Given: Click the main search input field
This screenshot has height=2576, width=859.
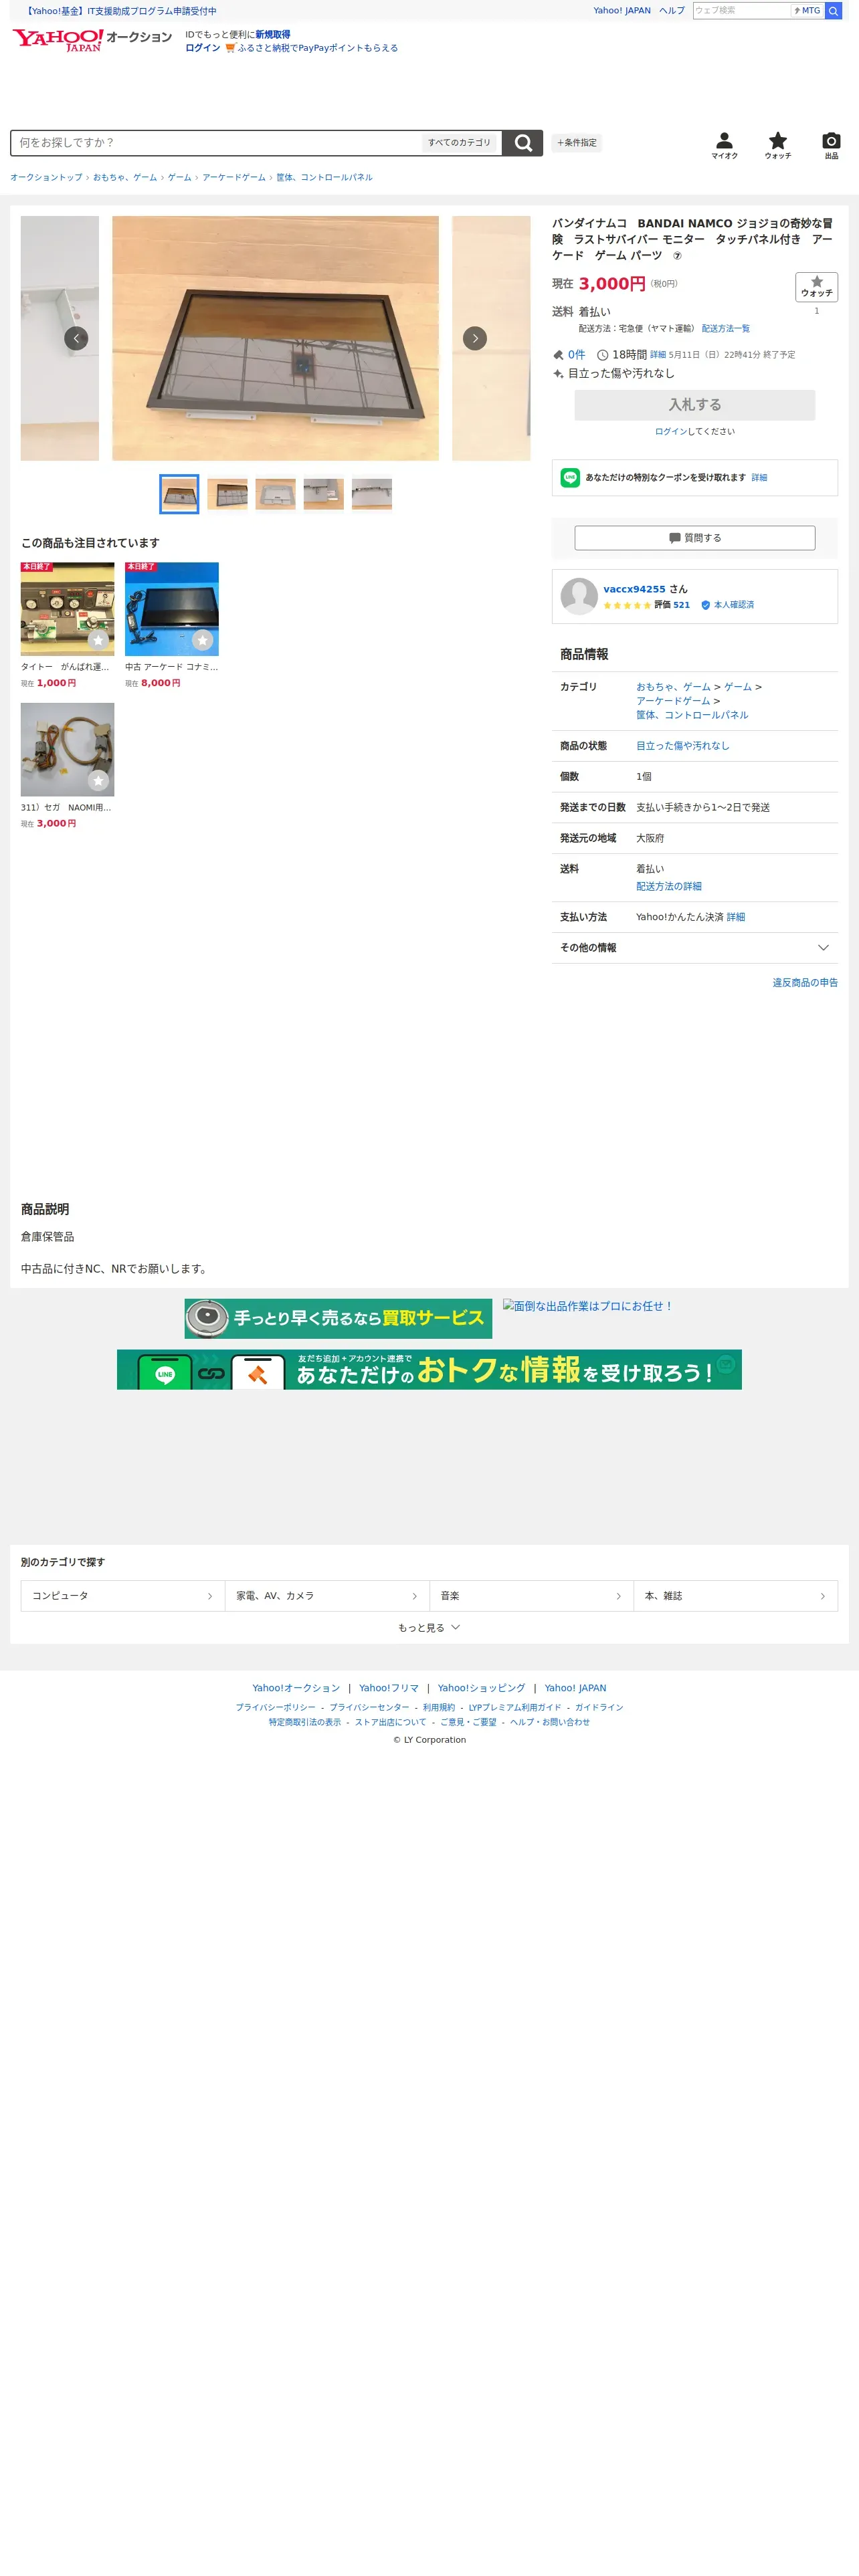Looking at the screenshot, I should [x=217, y=143].
